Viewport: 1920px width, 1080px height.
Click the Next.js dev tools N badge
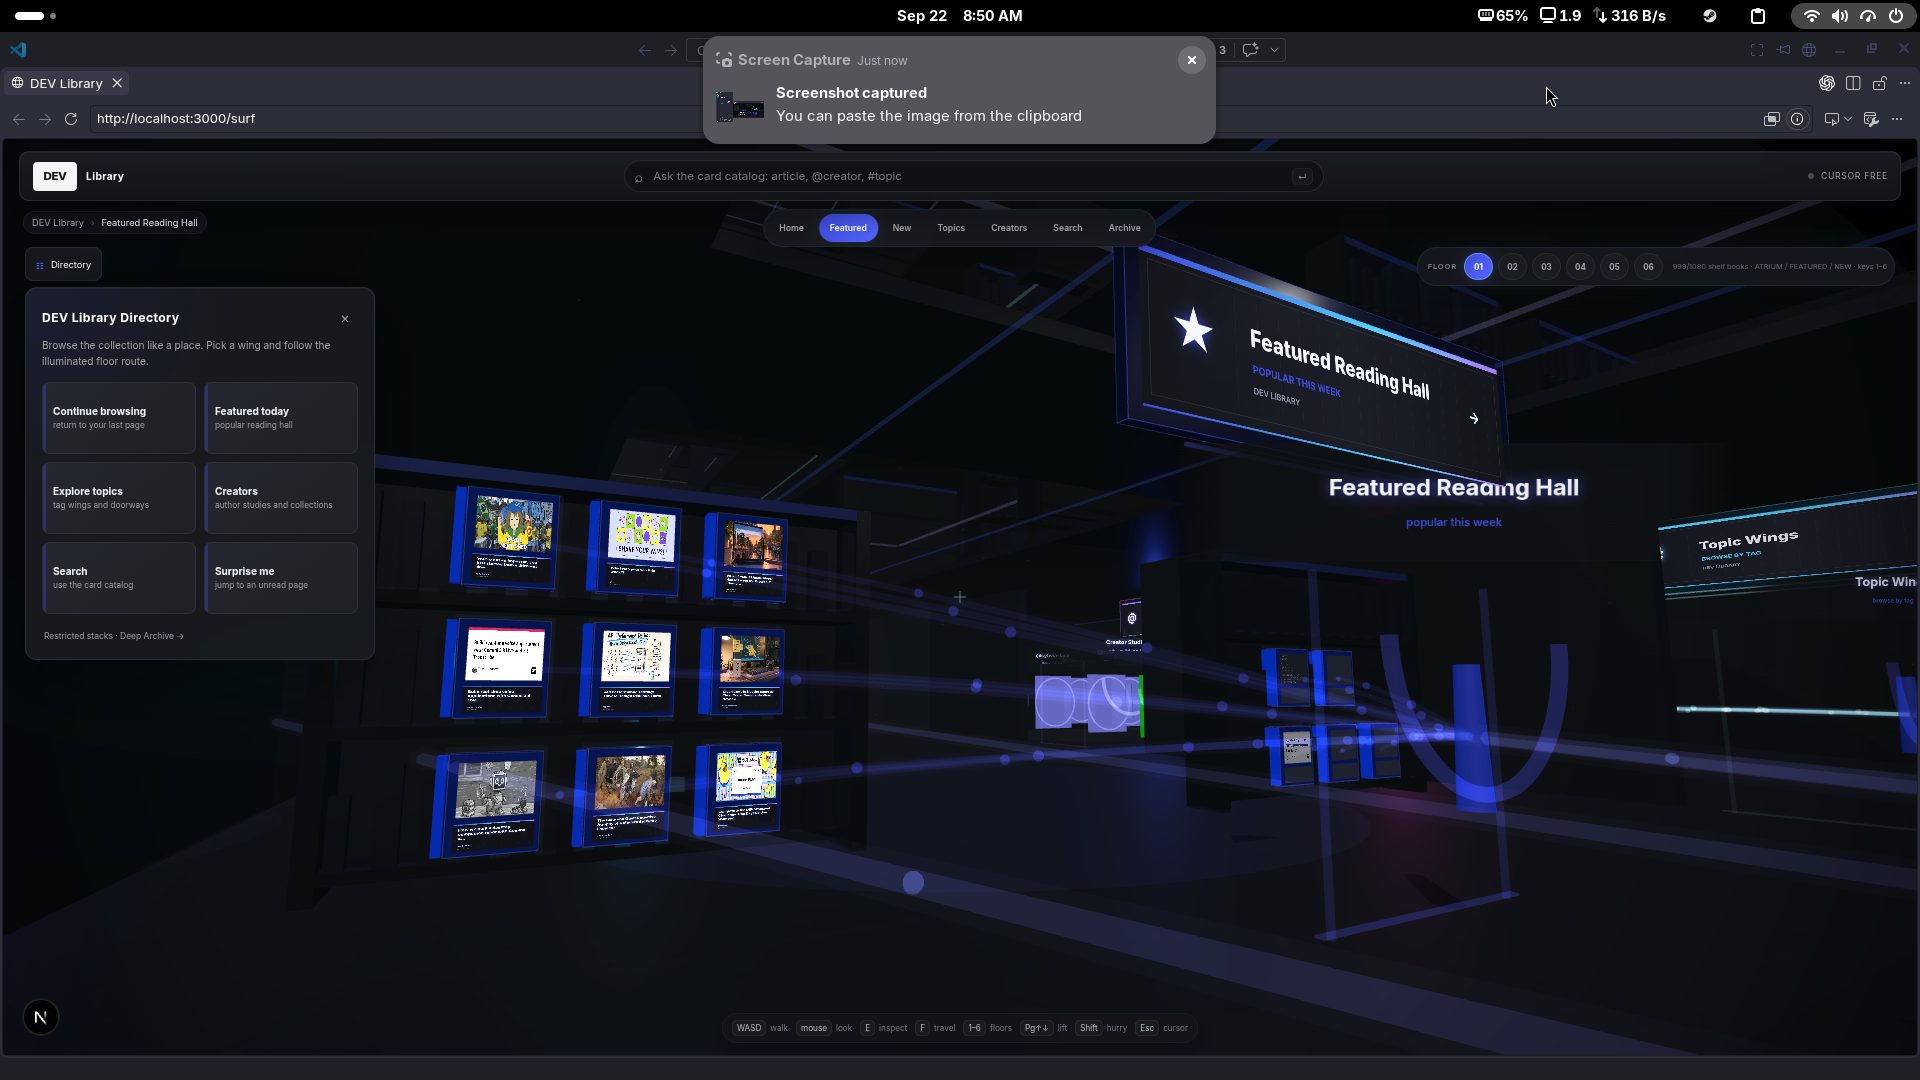41,1018
